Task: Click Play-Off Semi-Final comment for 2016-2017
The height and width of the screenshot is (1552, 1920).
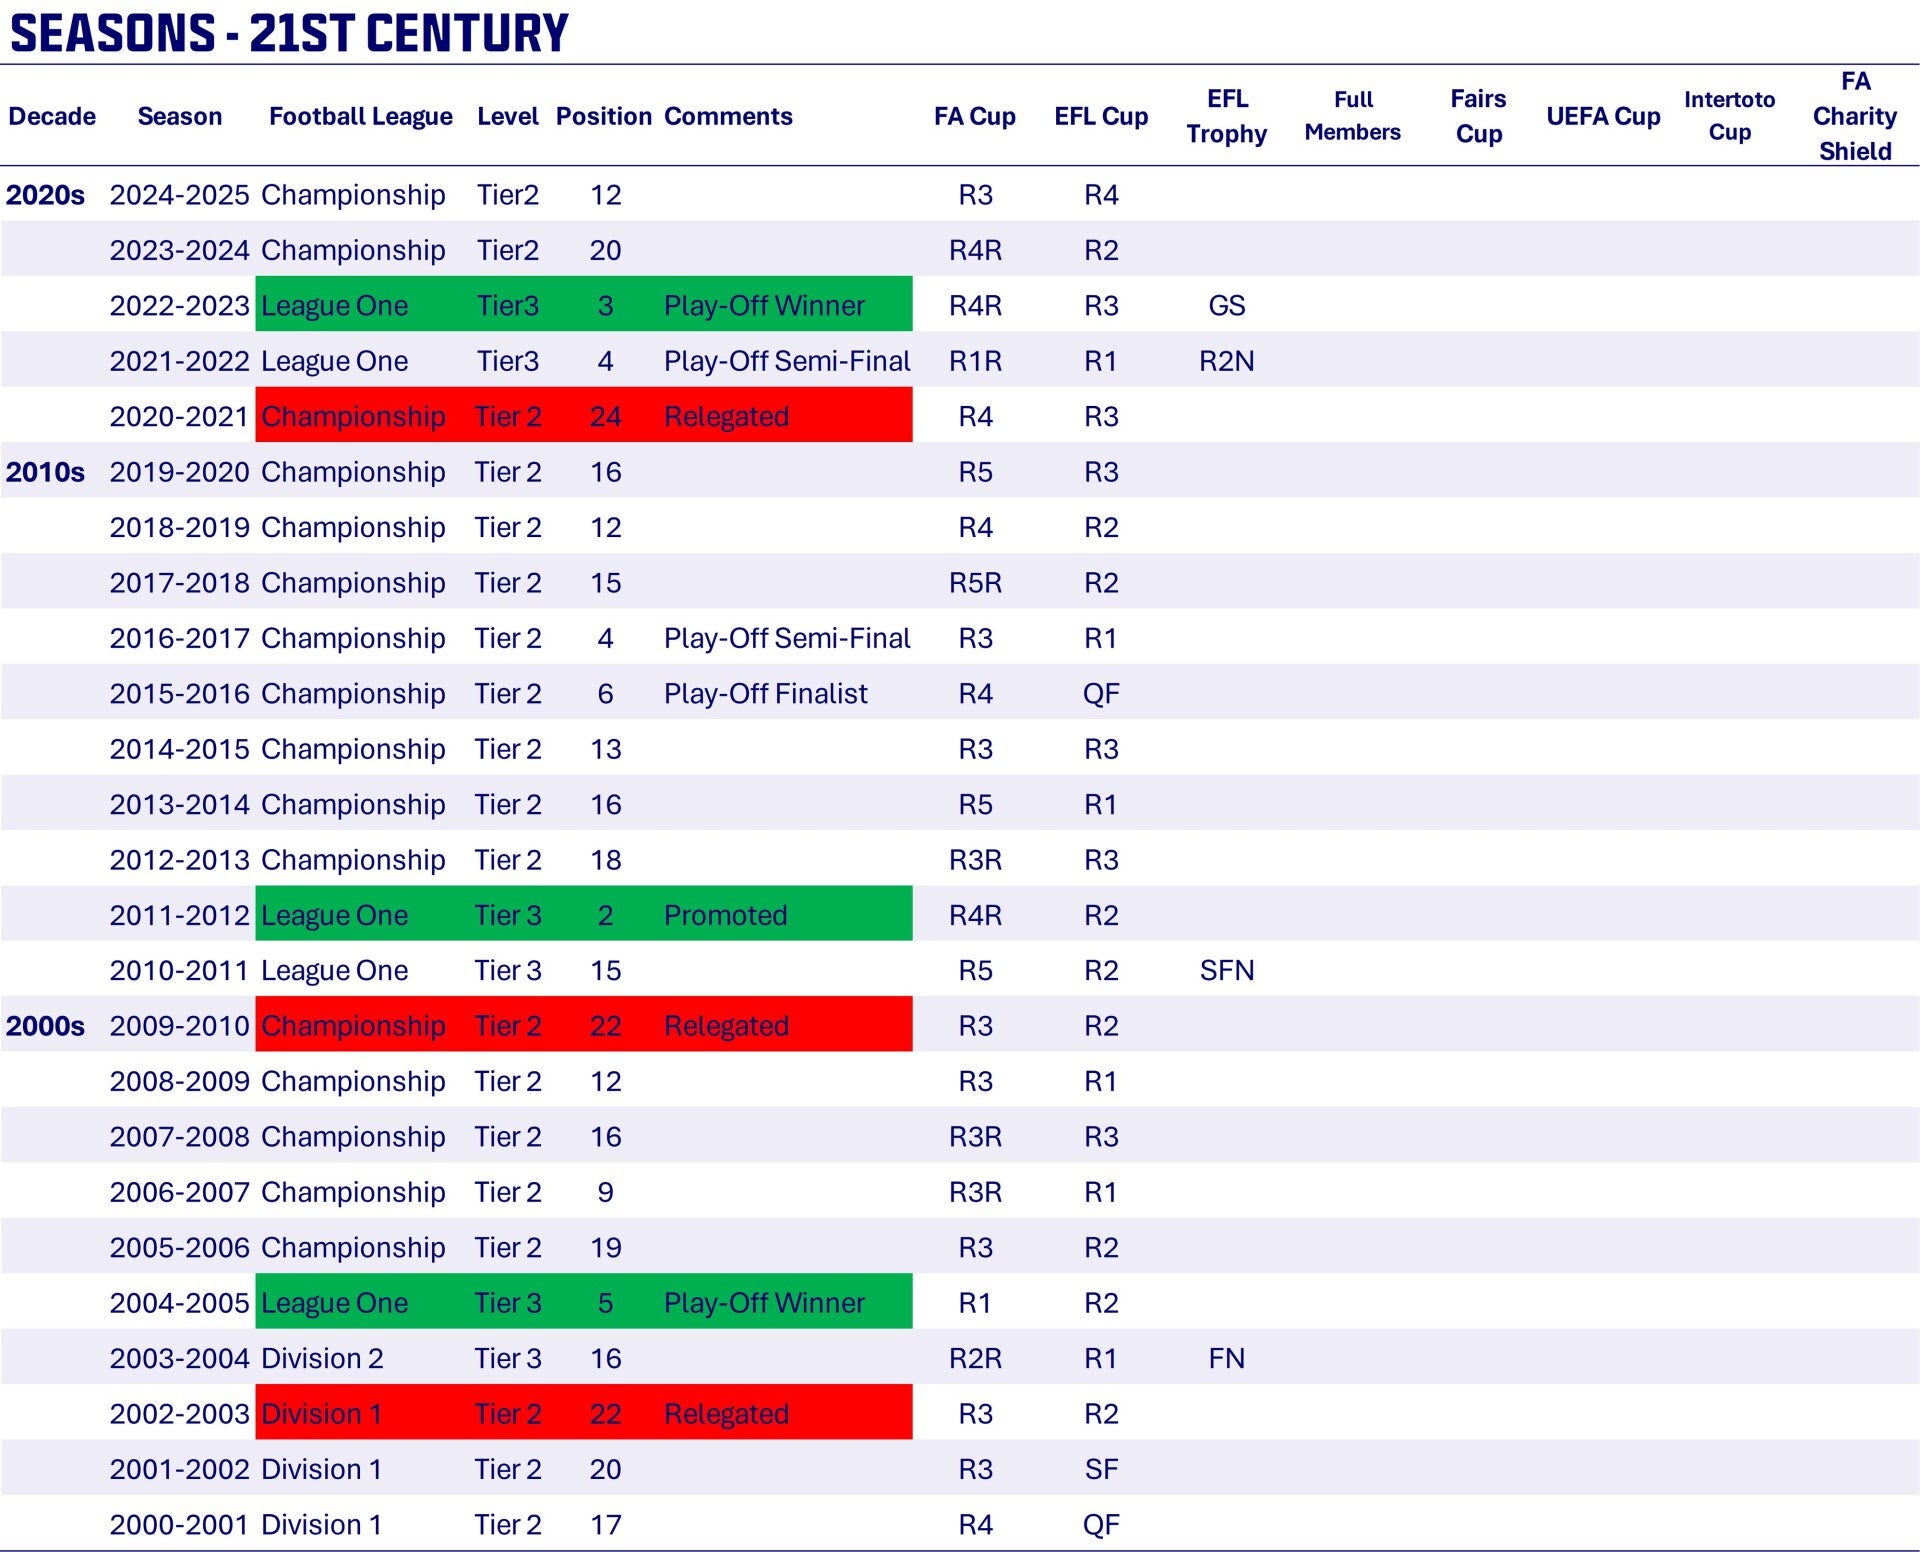Action: (x=787, y=638)
